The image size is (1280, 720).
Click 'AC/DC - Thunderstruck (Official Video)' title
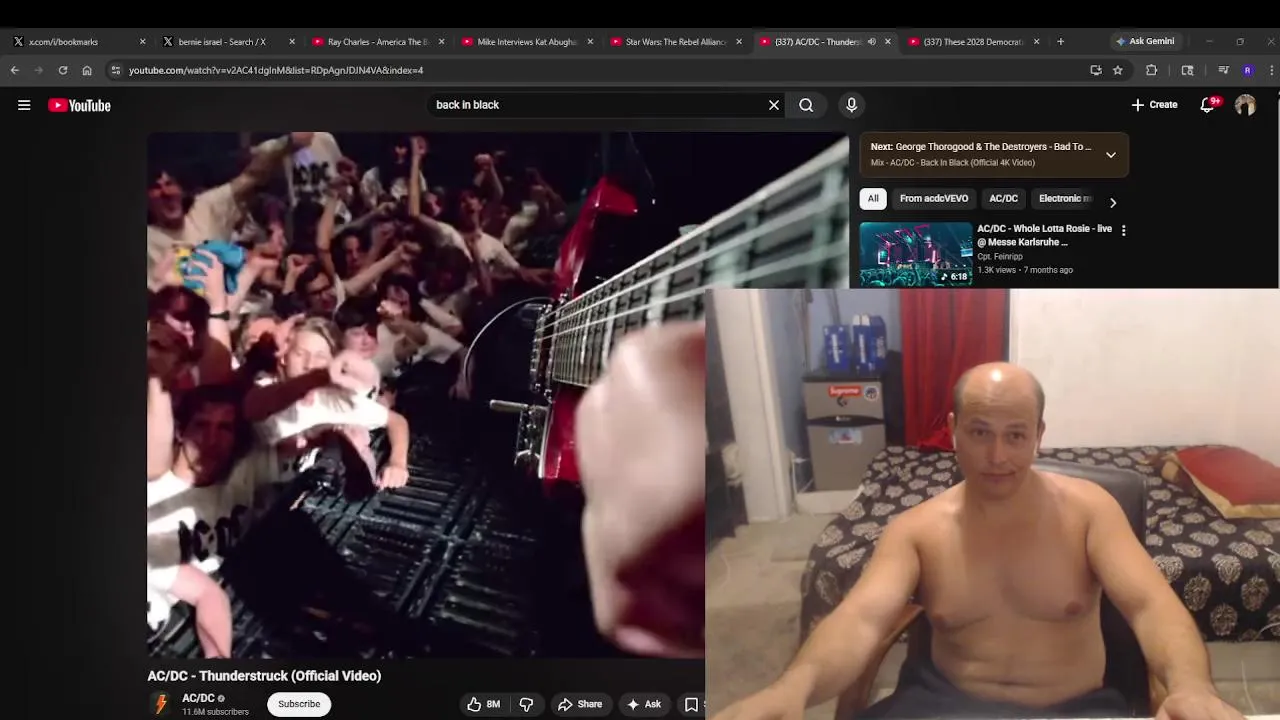pyautogui.click(x=264, y=676)
